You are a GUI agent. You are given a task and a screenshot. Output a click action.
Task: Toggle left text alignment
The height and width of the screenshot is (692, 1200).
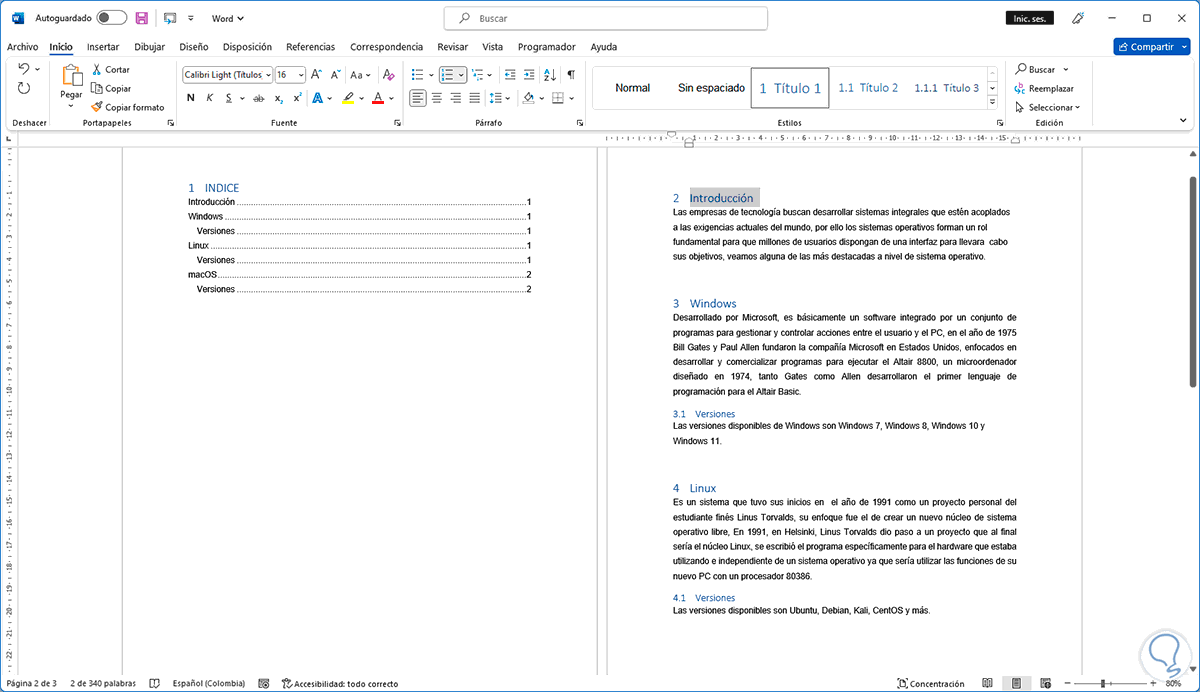(x=417, y=98)
